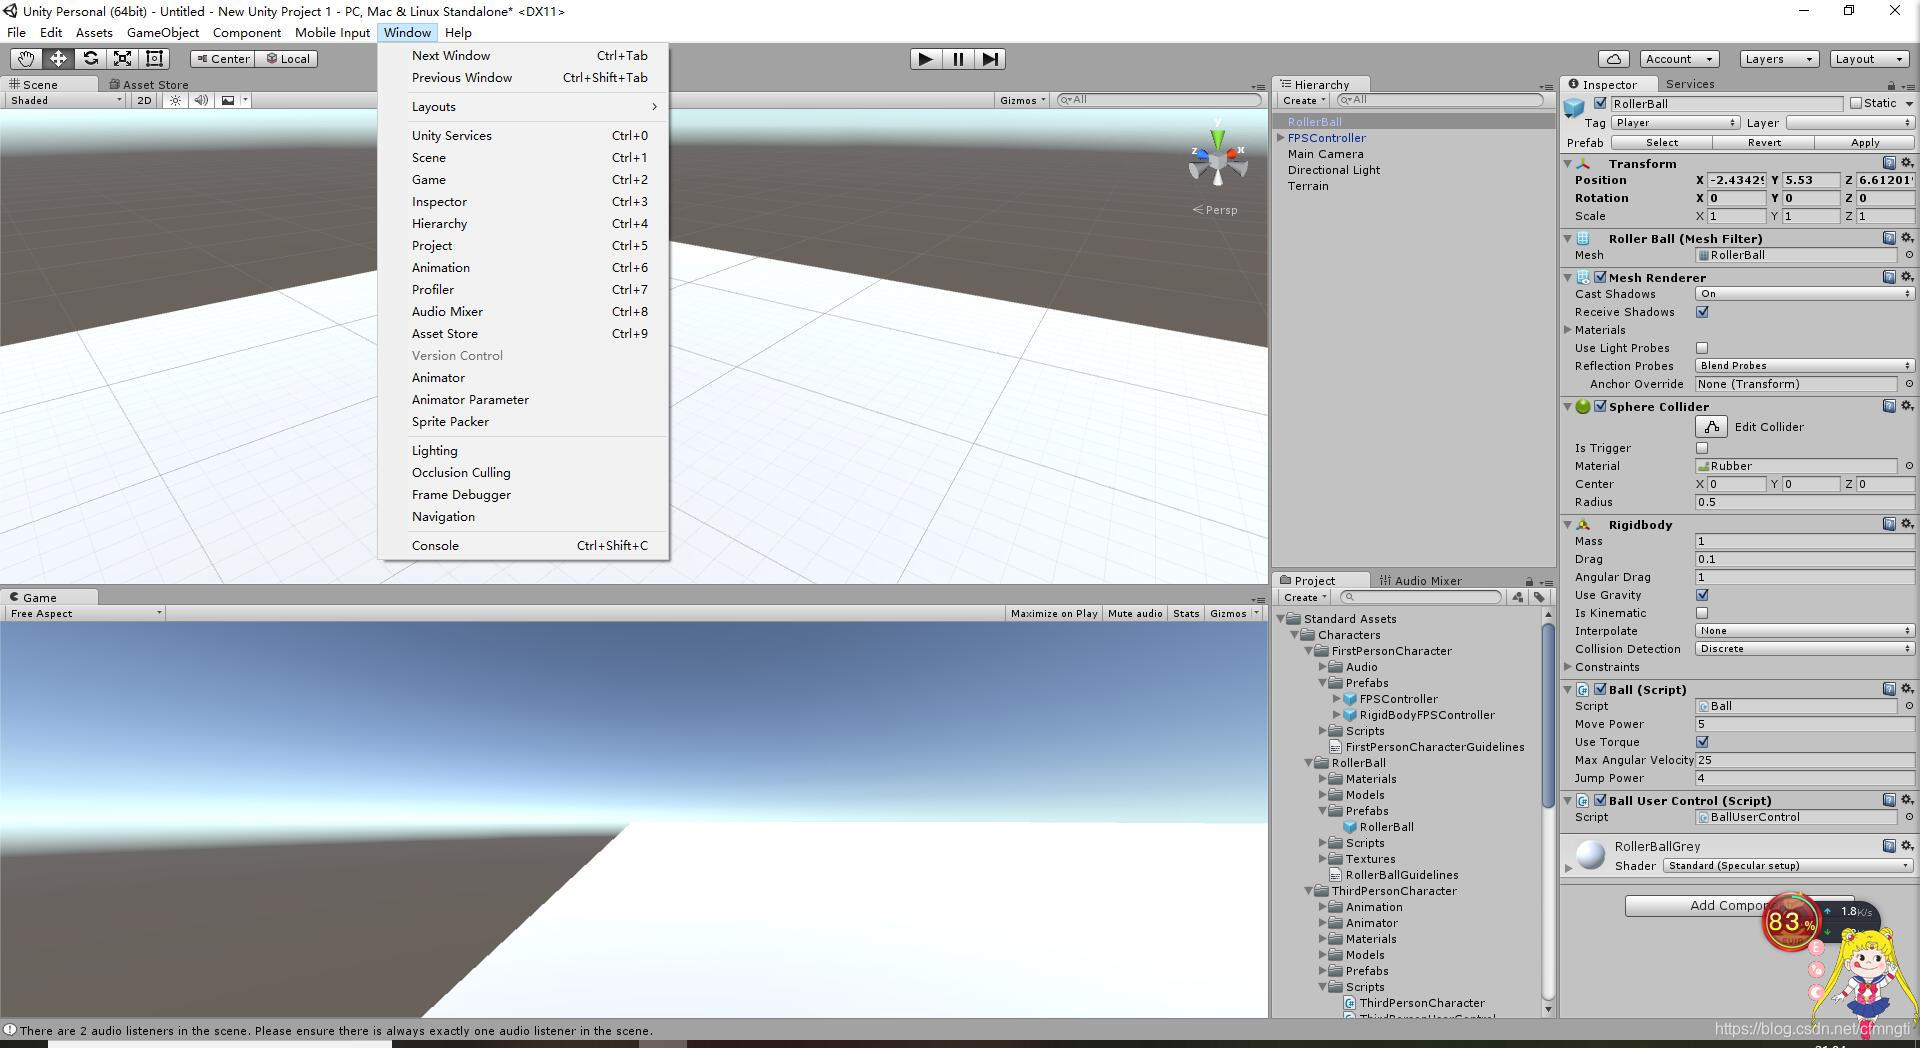Open the Free Aspect dropdown

pyautogui.click(x=85, y=613)
